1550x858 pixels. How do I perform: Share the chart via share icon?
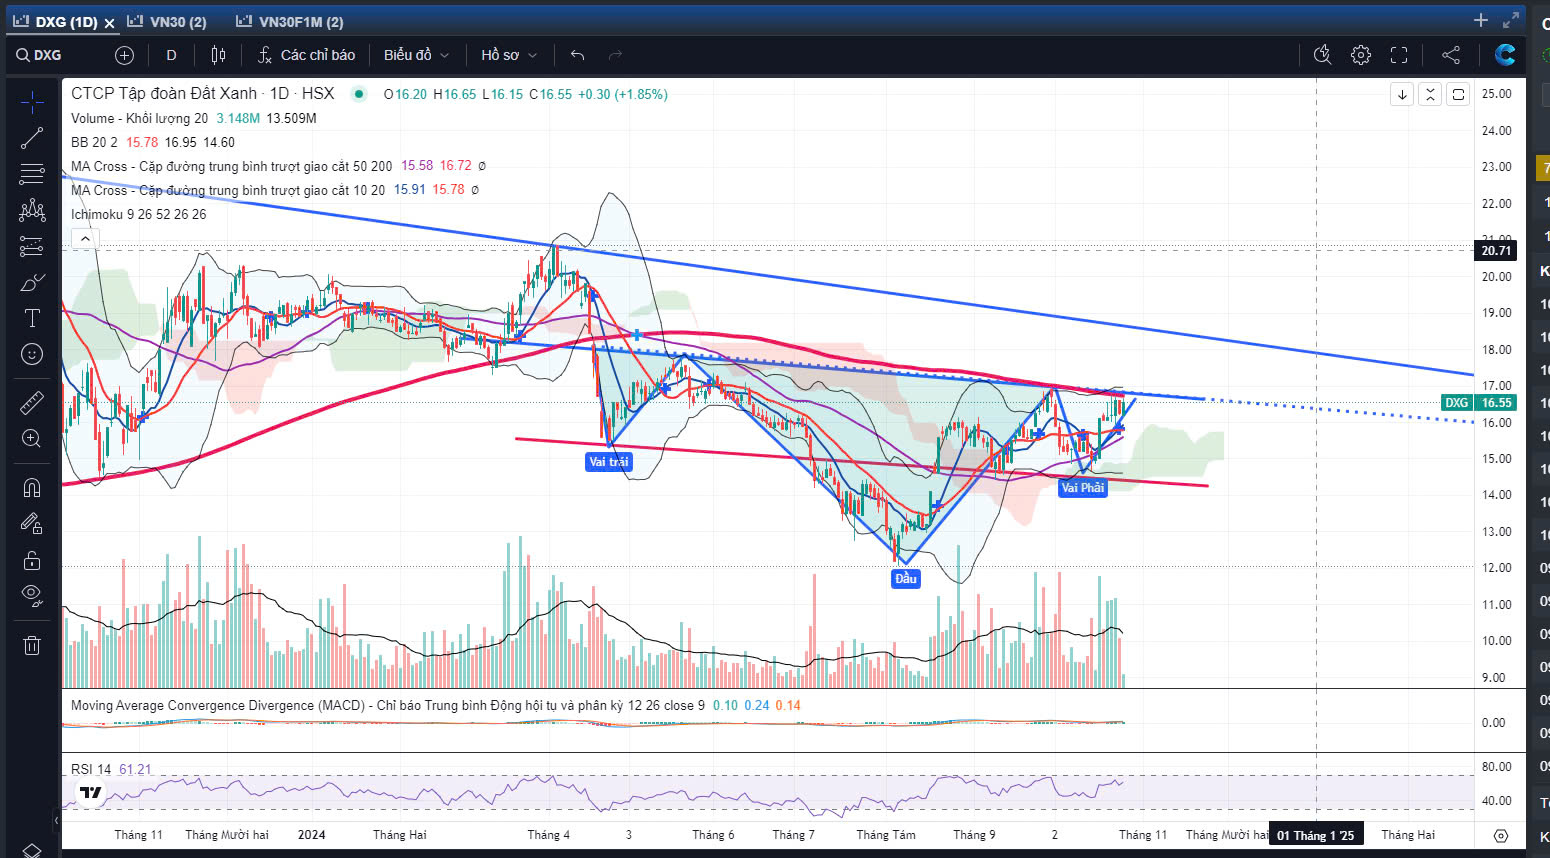[1451, 55]
